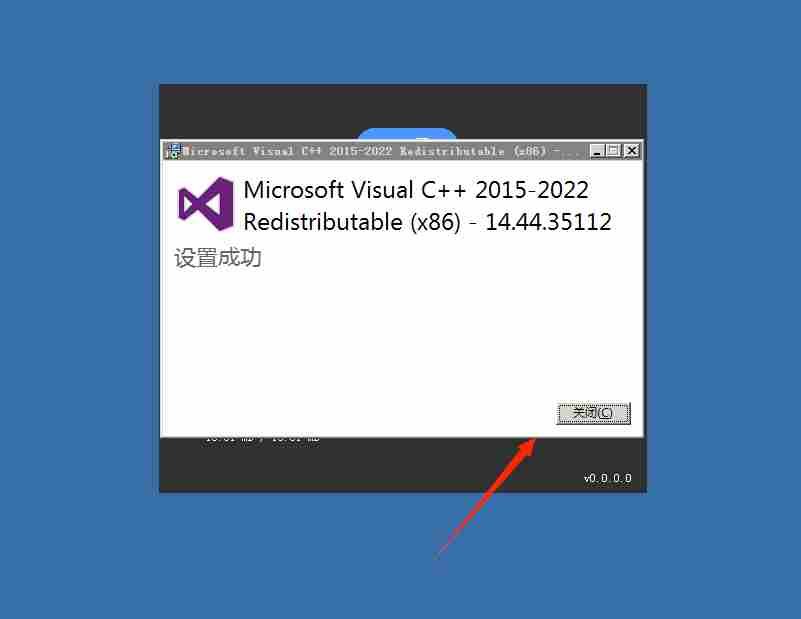Click the 关闭(C) close button
801x619 pixels.
coord(593,413)
